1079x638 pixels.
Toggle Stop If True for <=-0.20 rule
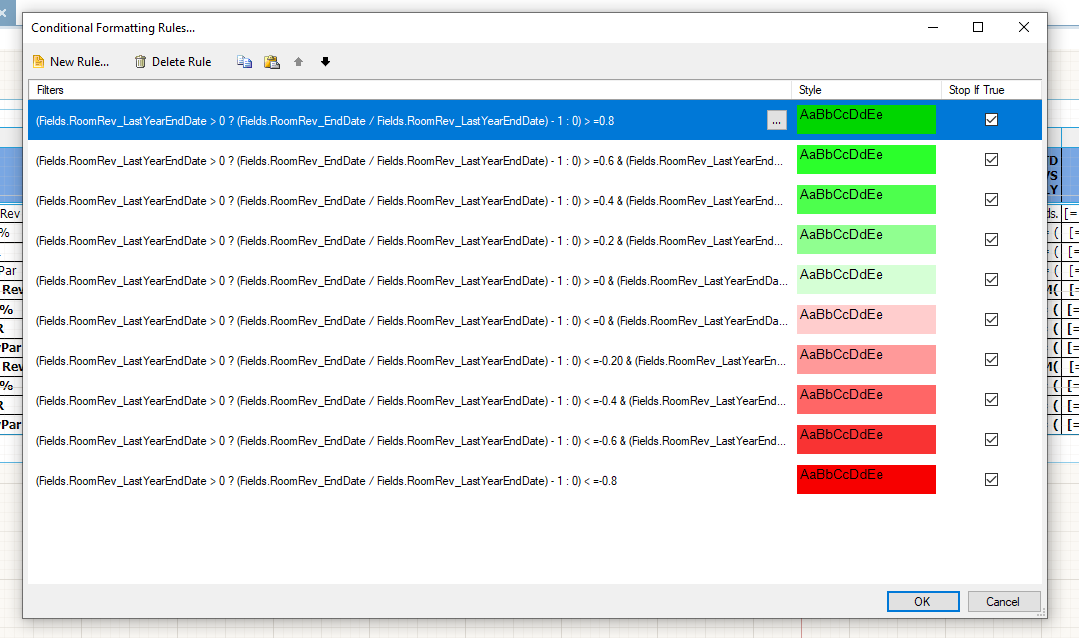coord(991,359)
